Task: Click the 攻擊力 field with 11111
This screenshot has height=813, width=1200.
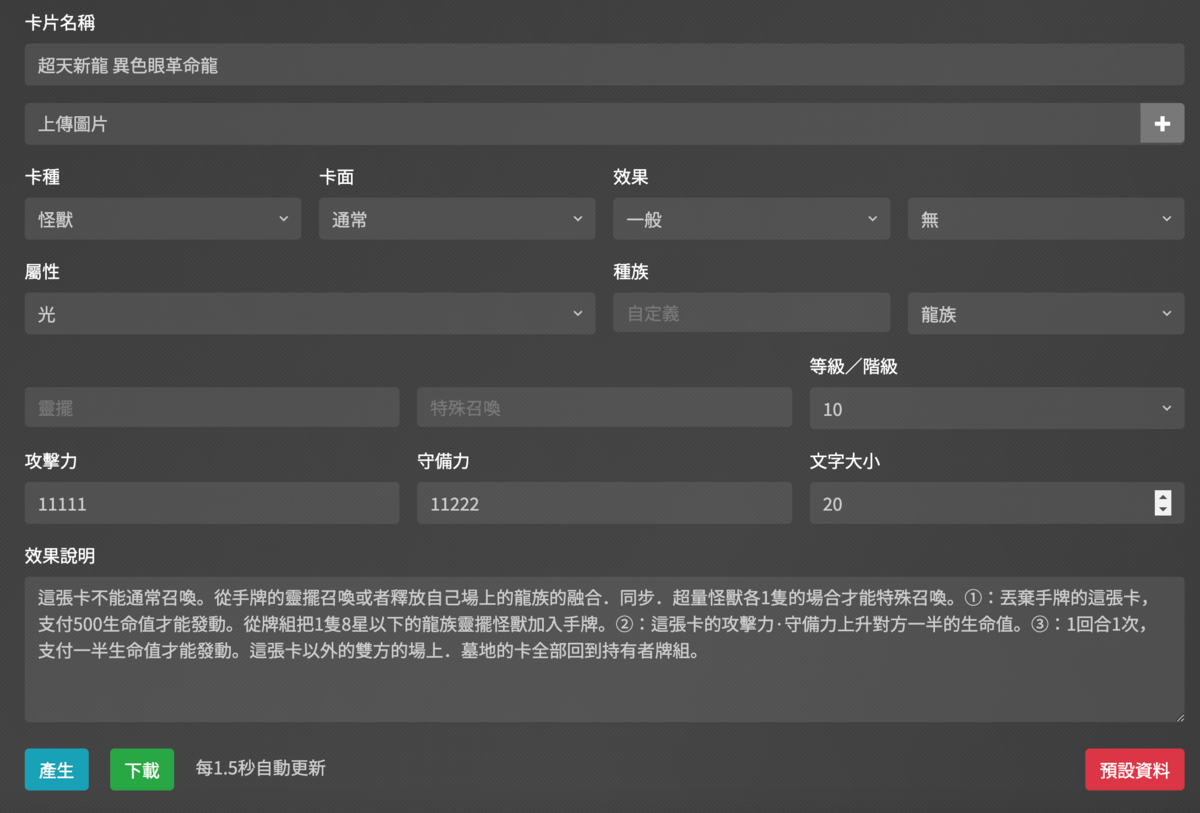Action: coord(211,504)
